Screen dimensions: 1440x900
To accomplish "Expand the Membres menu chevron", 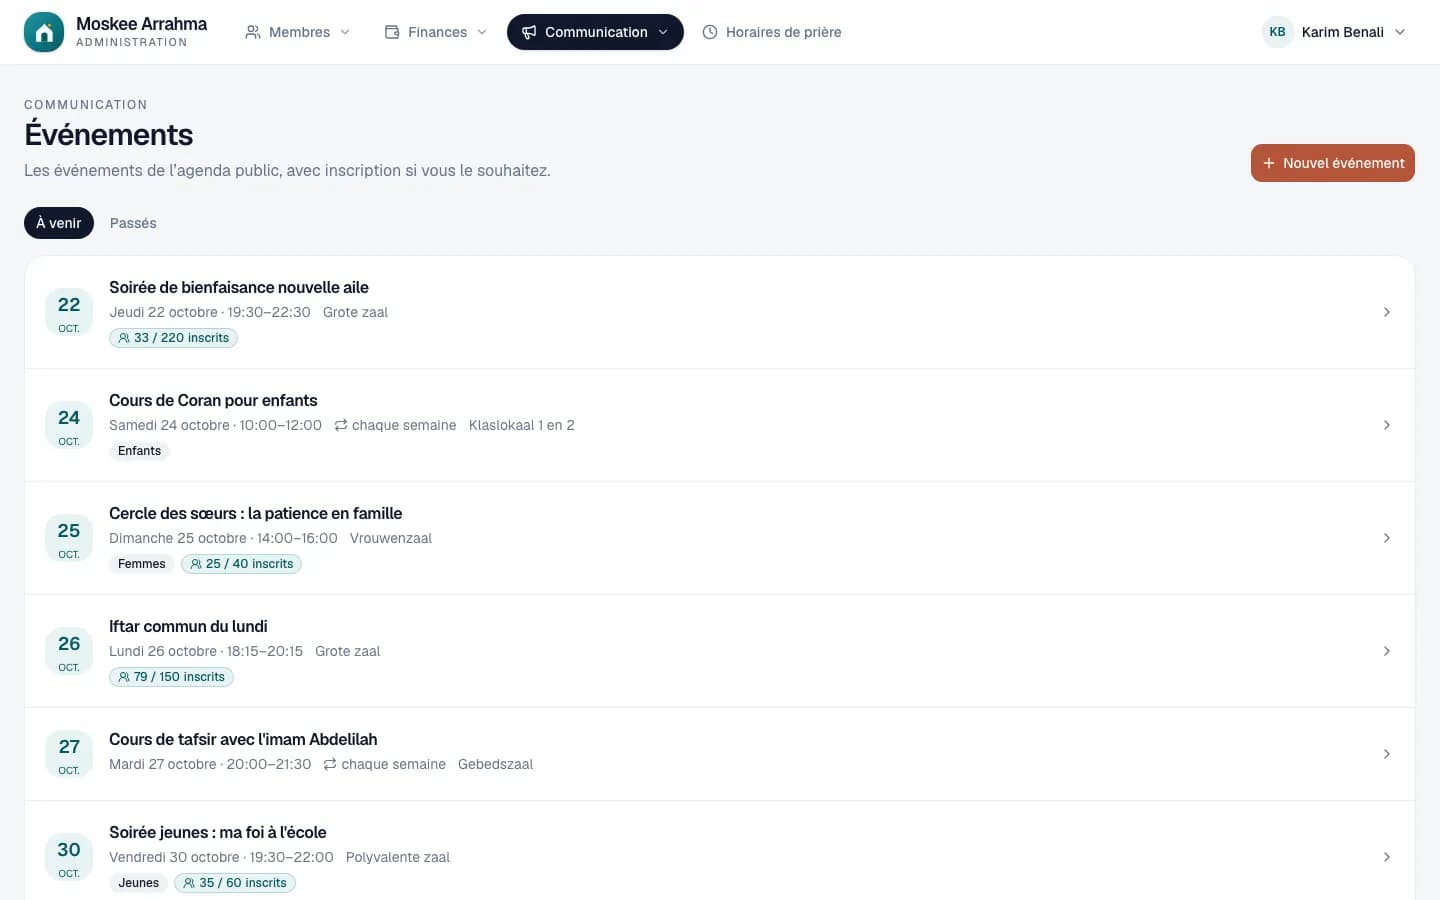I will coord(345,32).
